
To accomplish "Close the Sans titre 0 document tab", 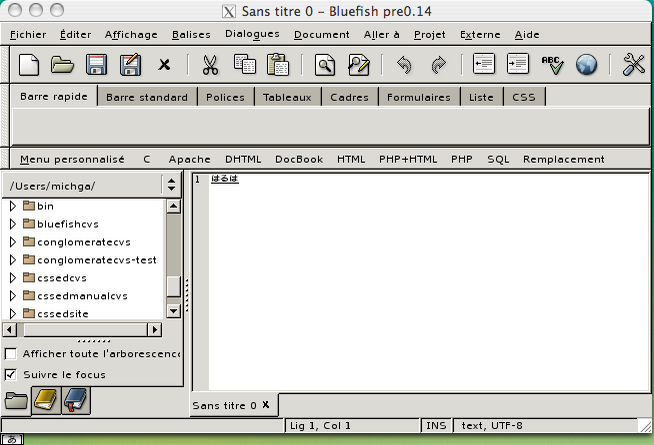I will [x=266, y=405].
